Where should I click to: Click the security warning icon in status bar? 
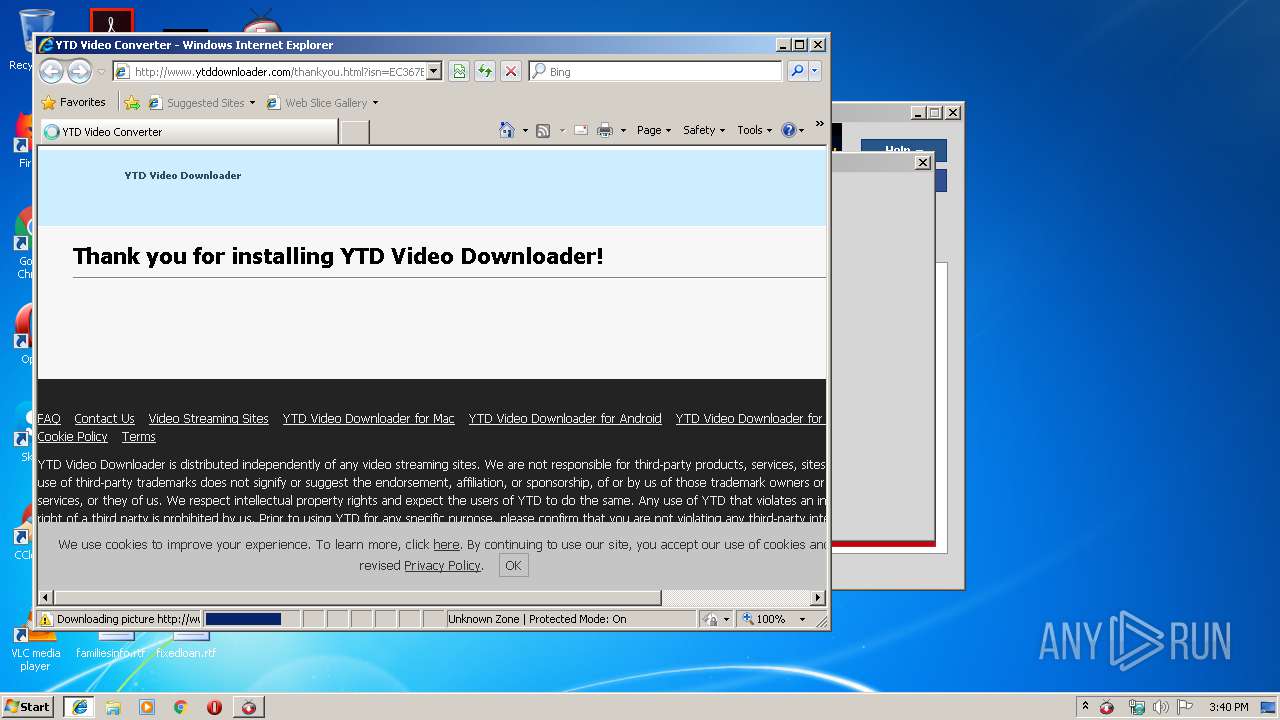pos(45,619)
